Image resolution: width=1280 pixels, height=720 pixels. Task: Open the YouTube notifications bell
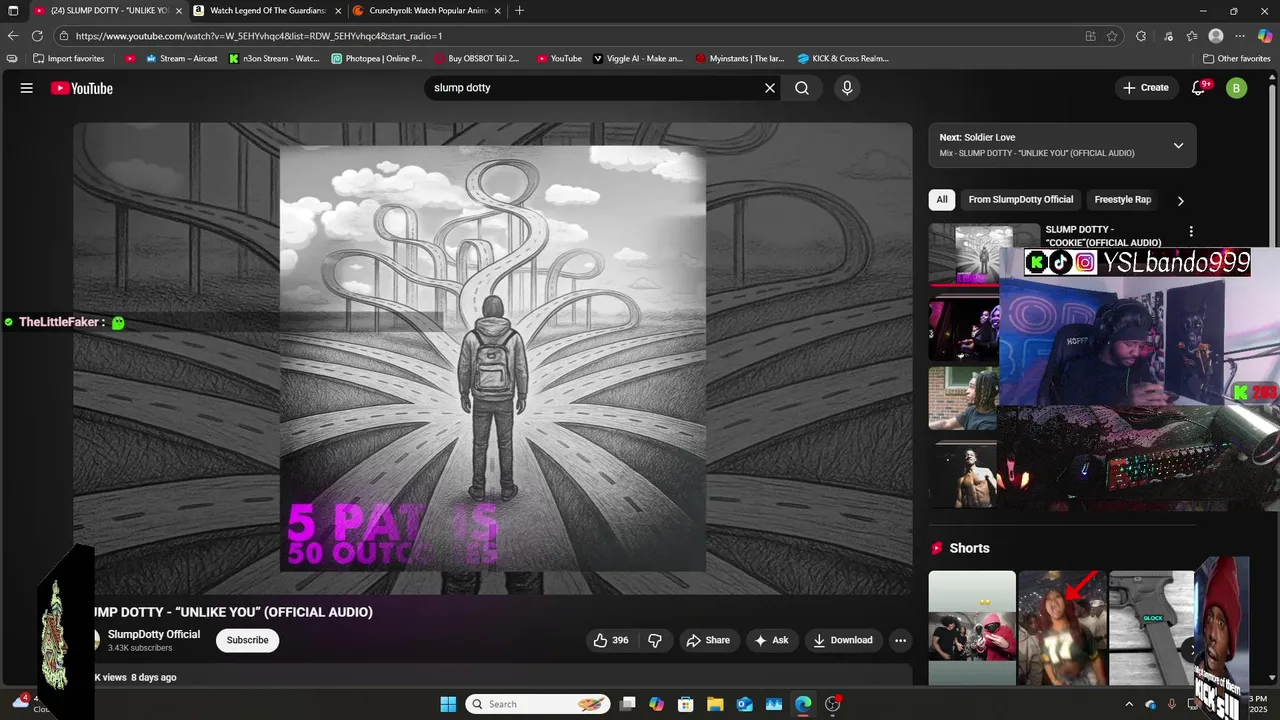point(1199,88)
